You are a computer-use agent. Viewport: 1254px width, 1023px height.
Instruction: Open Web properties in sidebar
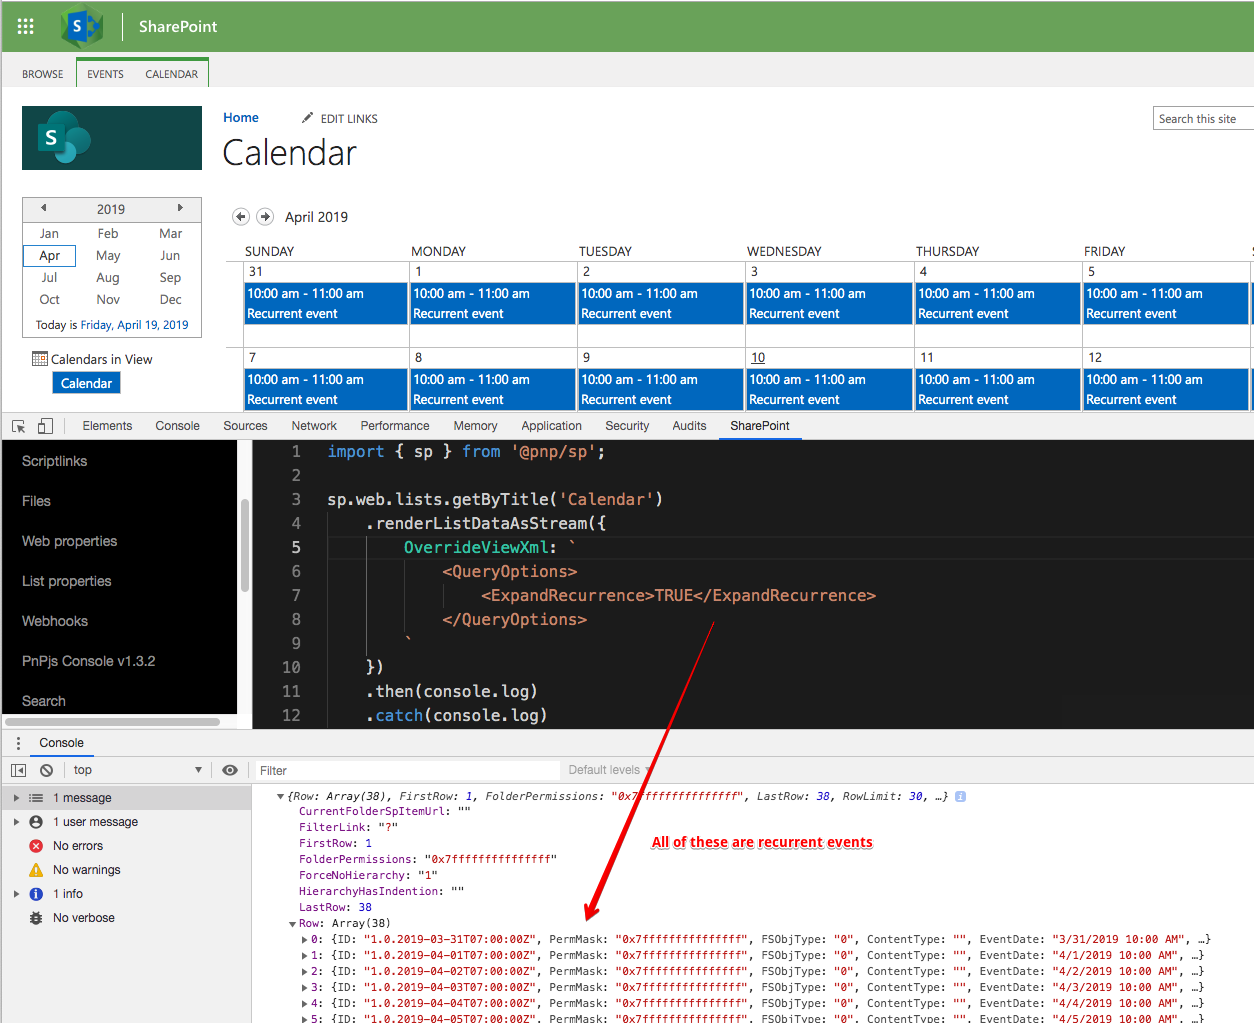click(x=70, y=541)
